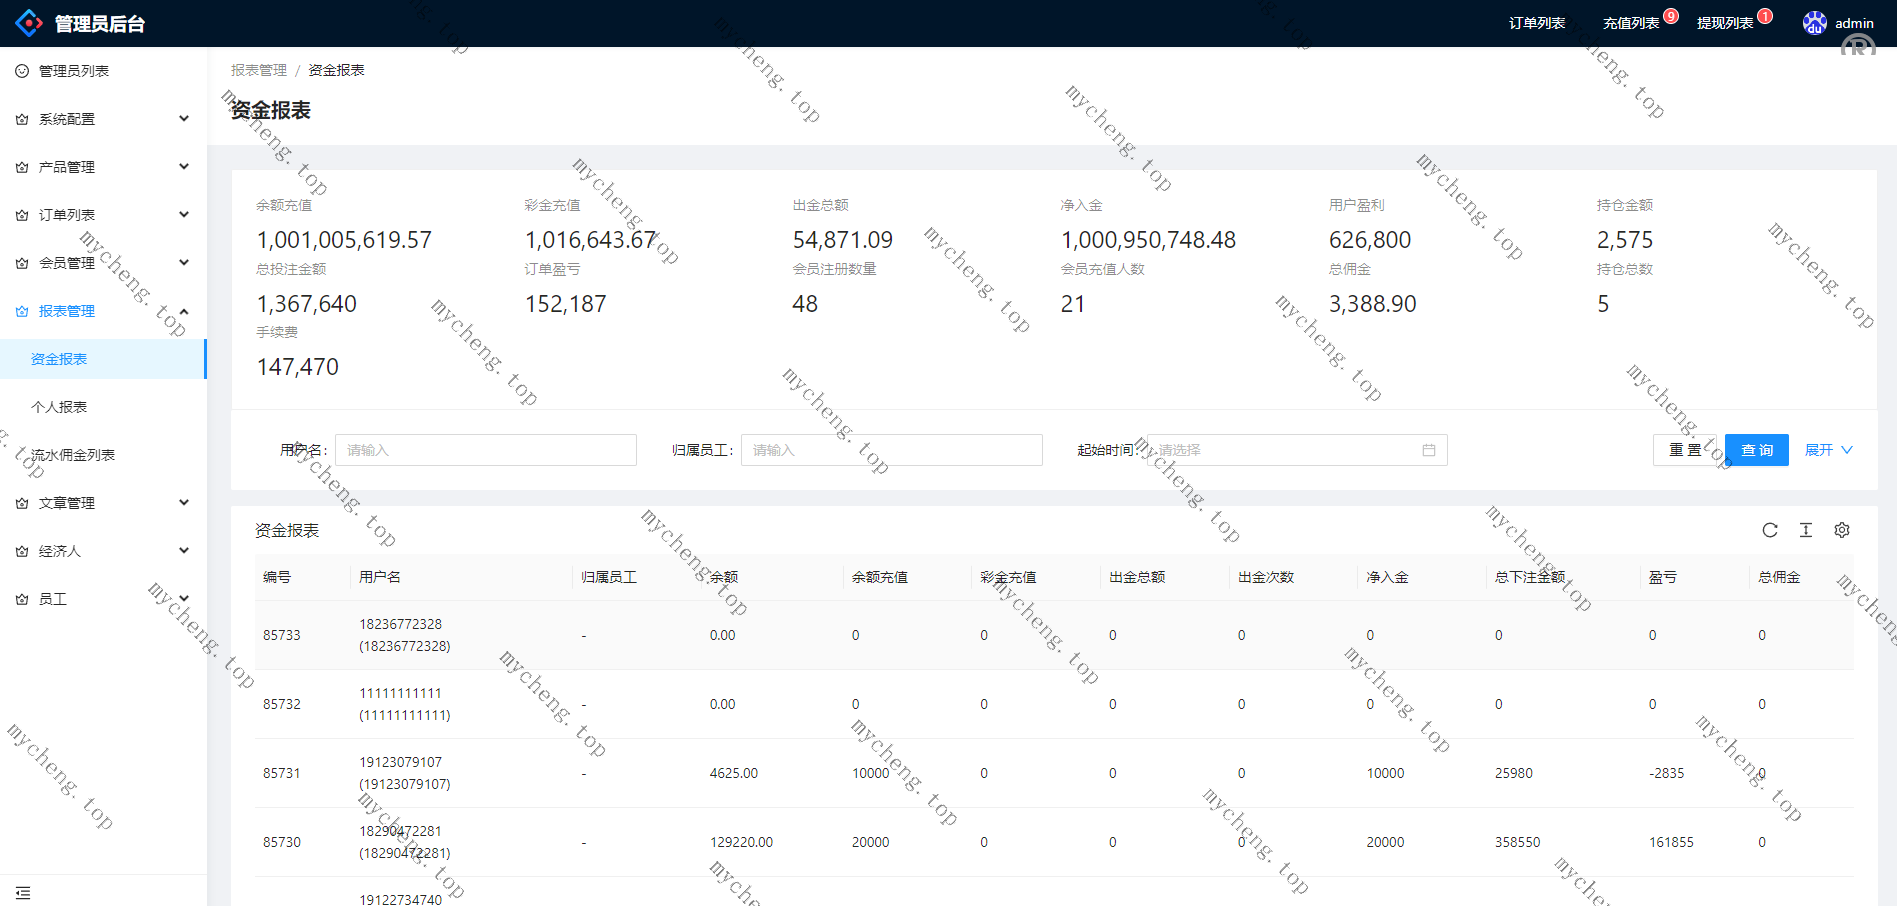Expand the 产品管理 menu section
1897x906 pixels.
103,167
